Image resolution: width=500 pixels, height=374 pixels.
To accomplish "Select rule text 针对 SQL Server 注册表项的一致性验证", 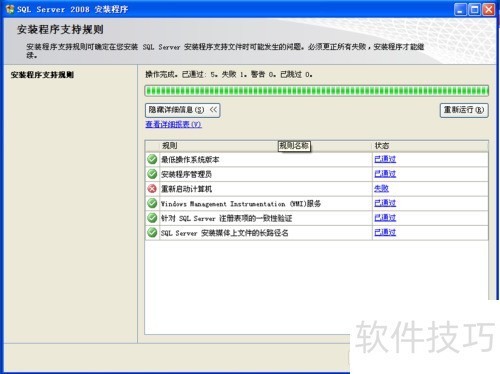I will [227, 218].
